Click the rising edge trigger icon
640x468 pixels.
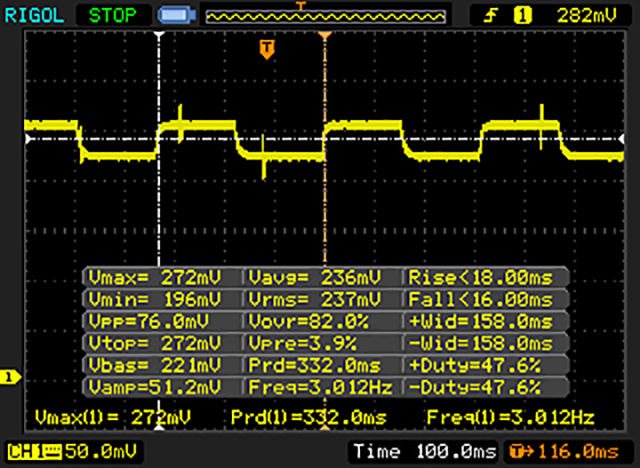491,16
